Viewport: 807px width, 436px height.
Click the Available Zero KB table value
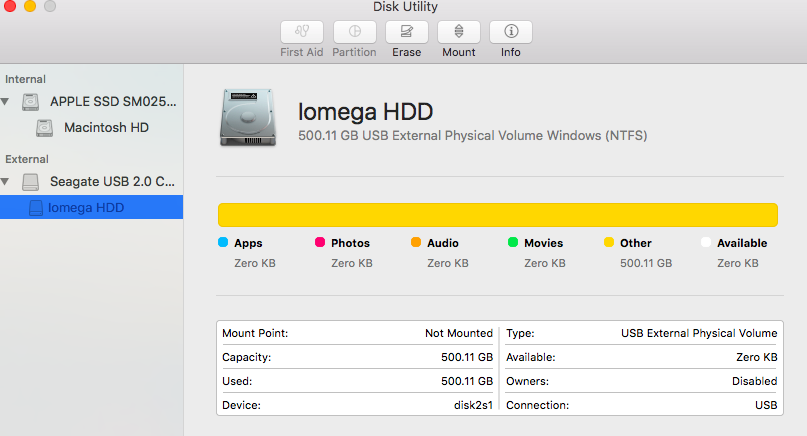[x=757, y=357]
